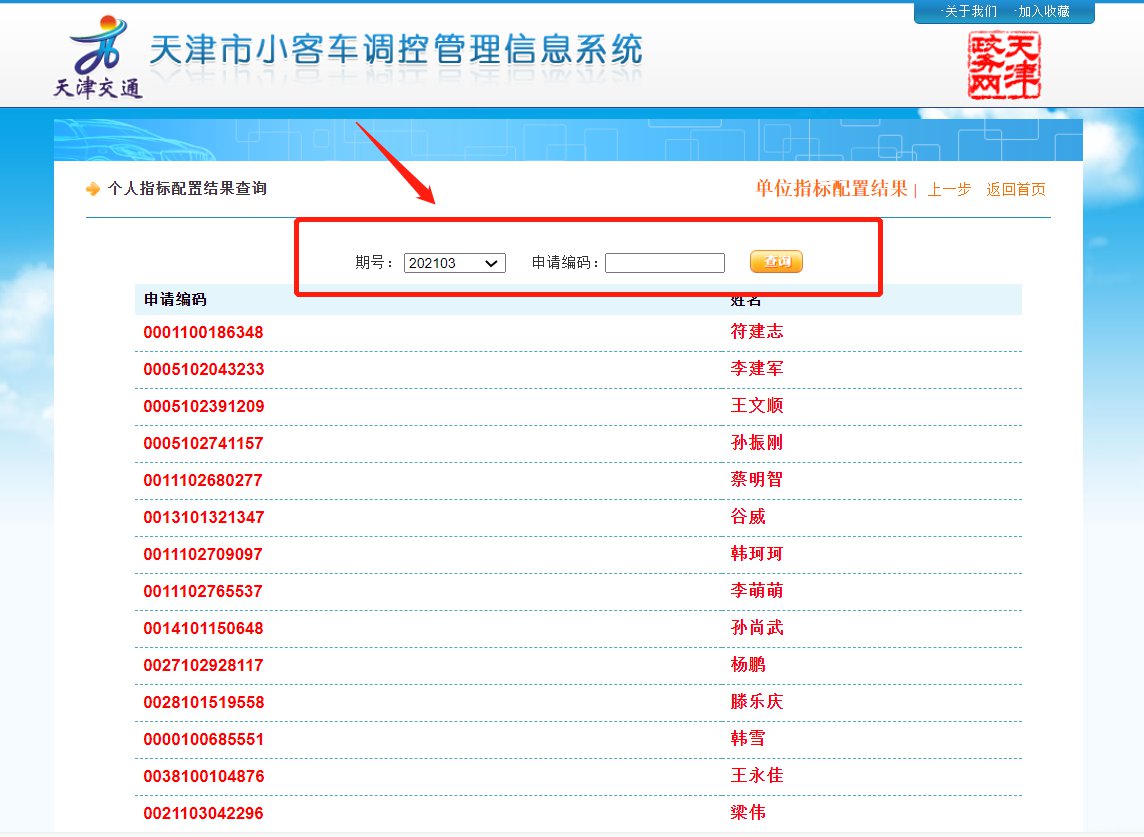Click the 申请编码 column header
The image size is (1144, 837).
pyautogui.click(x=175, y=300)
